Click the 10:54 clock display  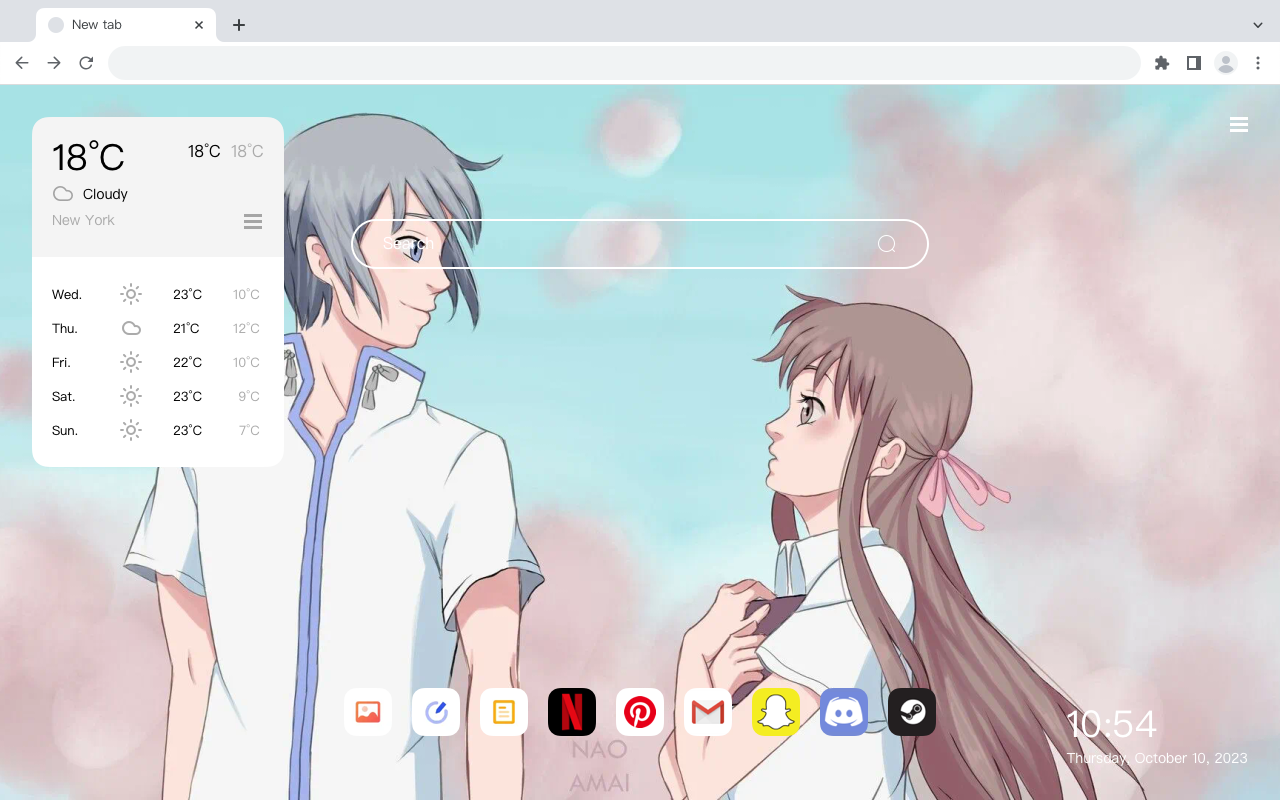[x=1111, y=724]
